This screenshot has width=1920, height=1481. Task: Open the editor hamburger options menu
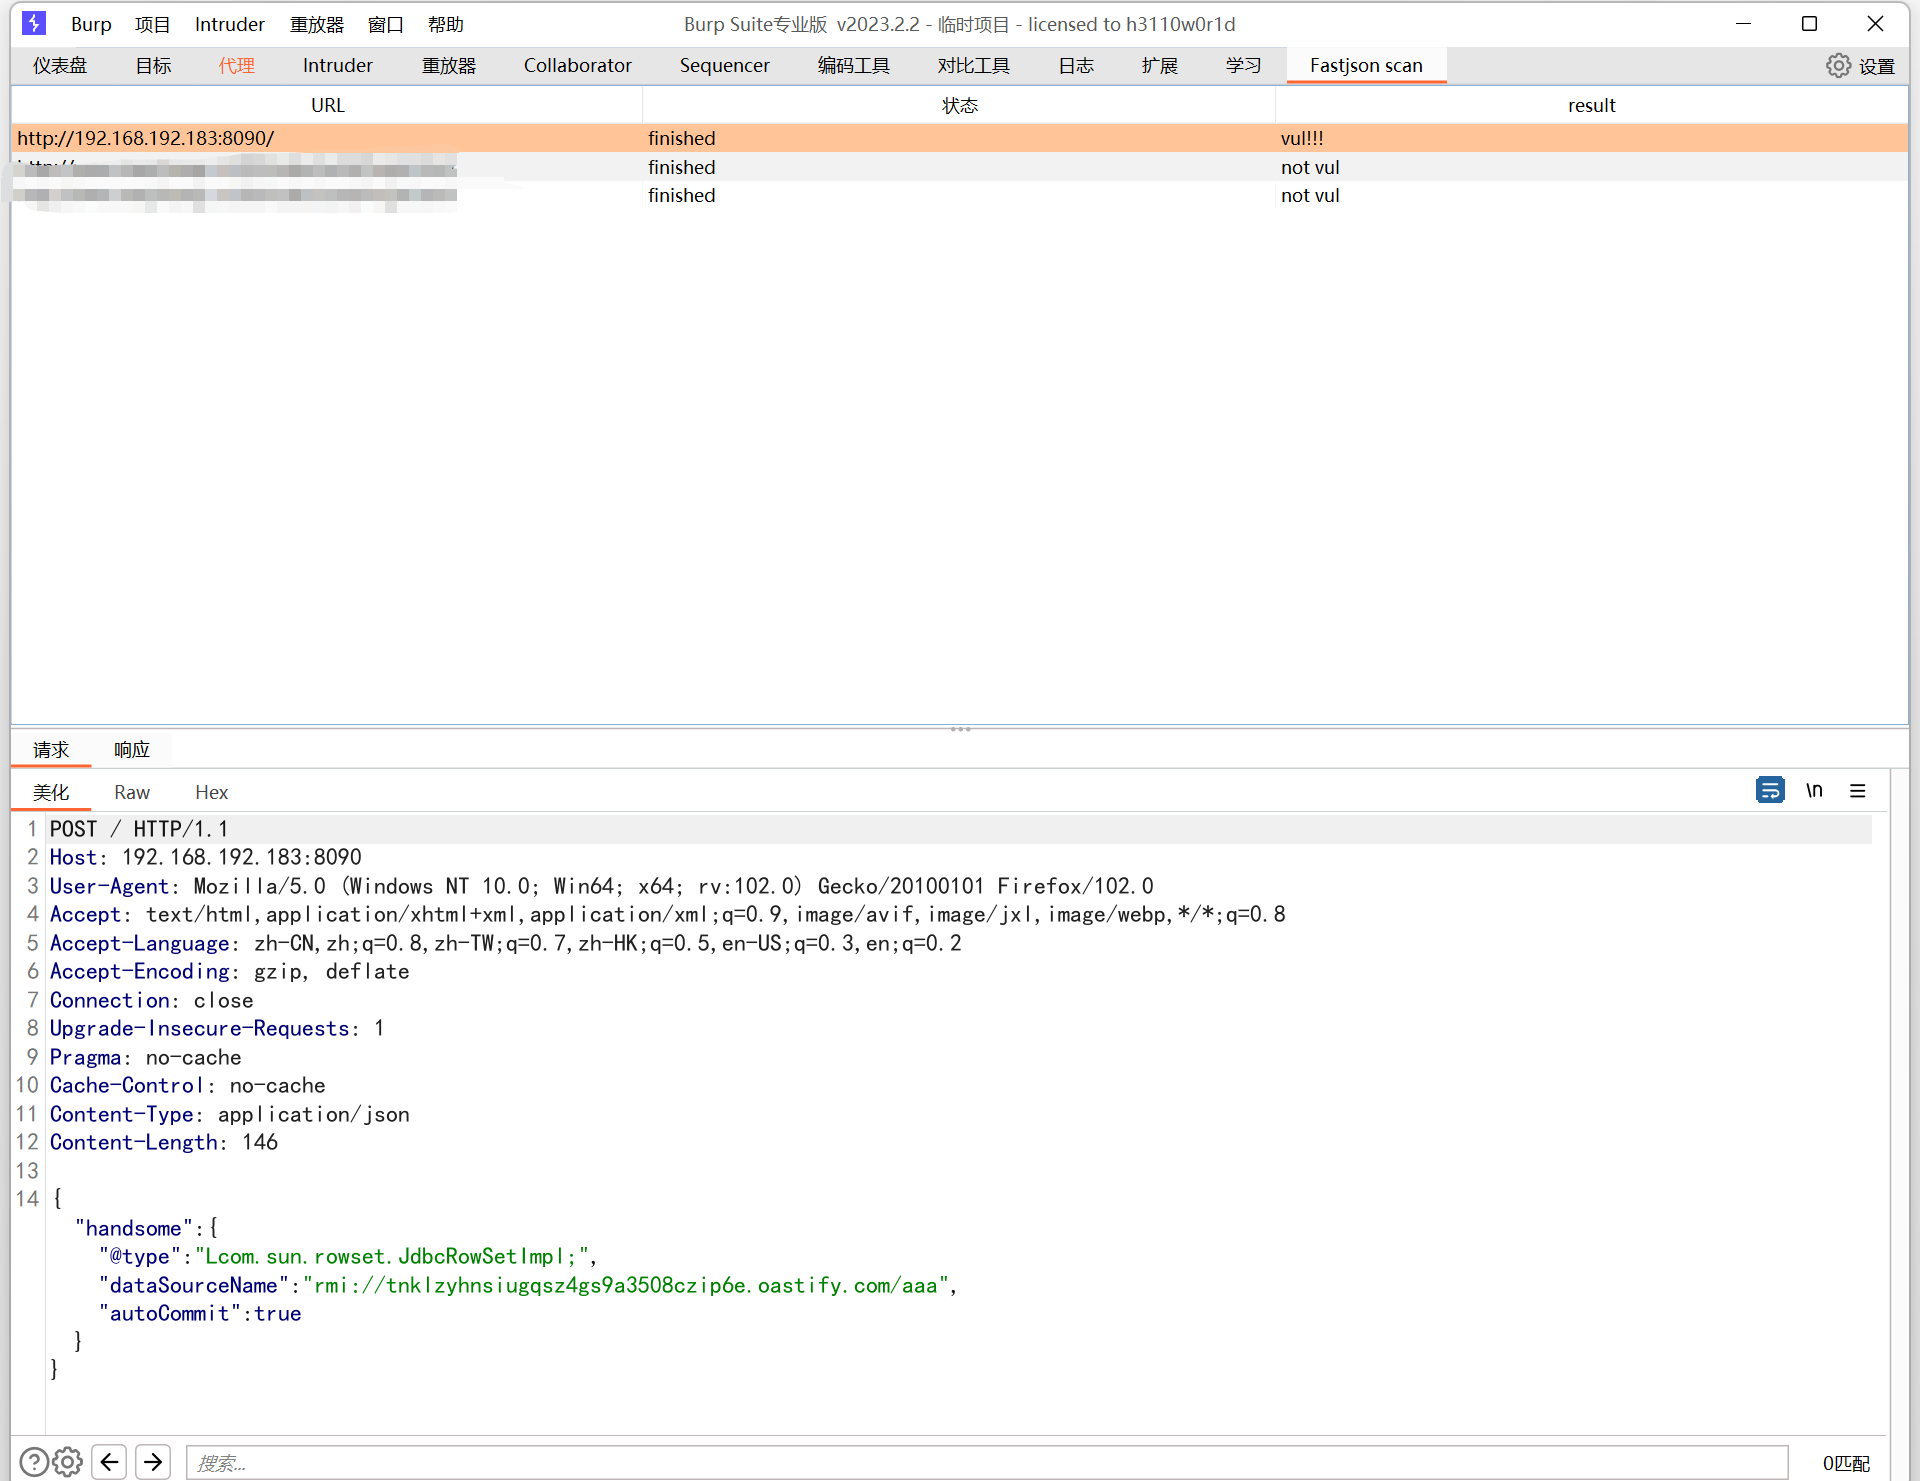(x=1858, y=790)
